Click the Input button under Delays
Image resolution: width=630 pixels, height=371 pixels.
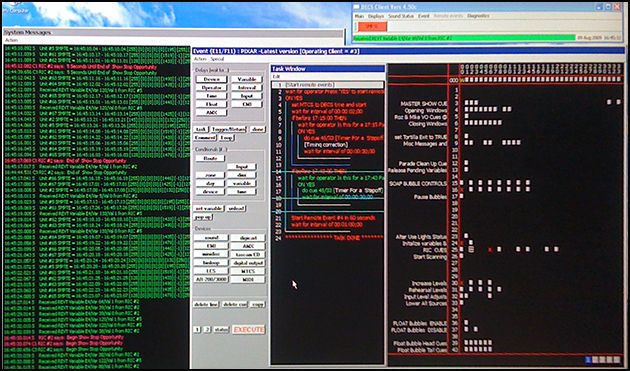(x=247, y=96)
